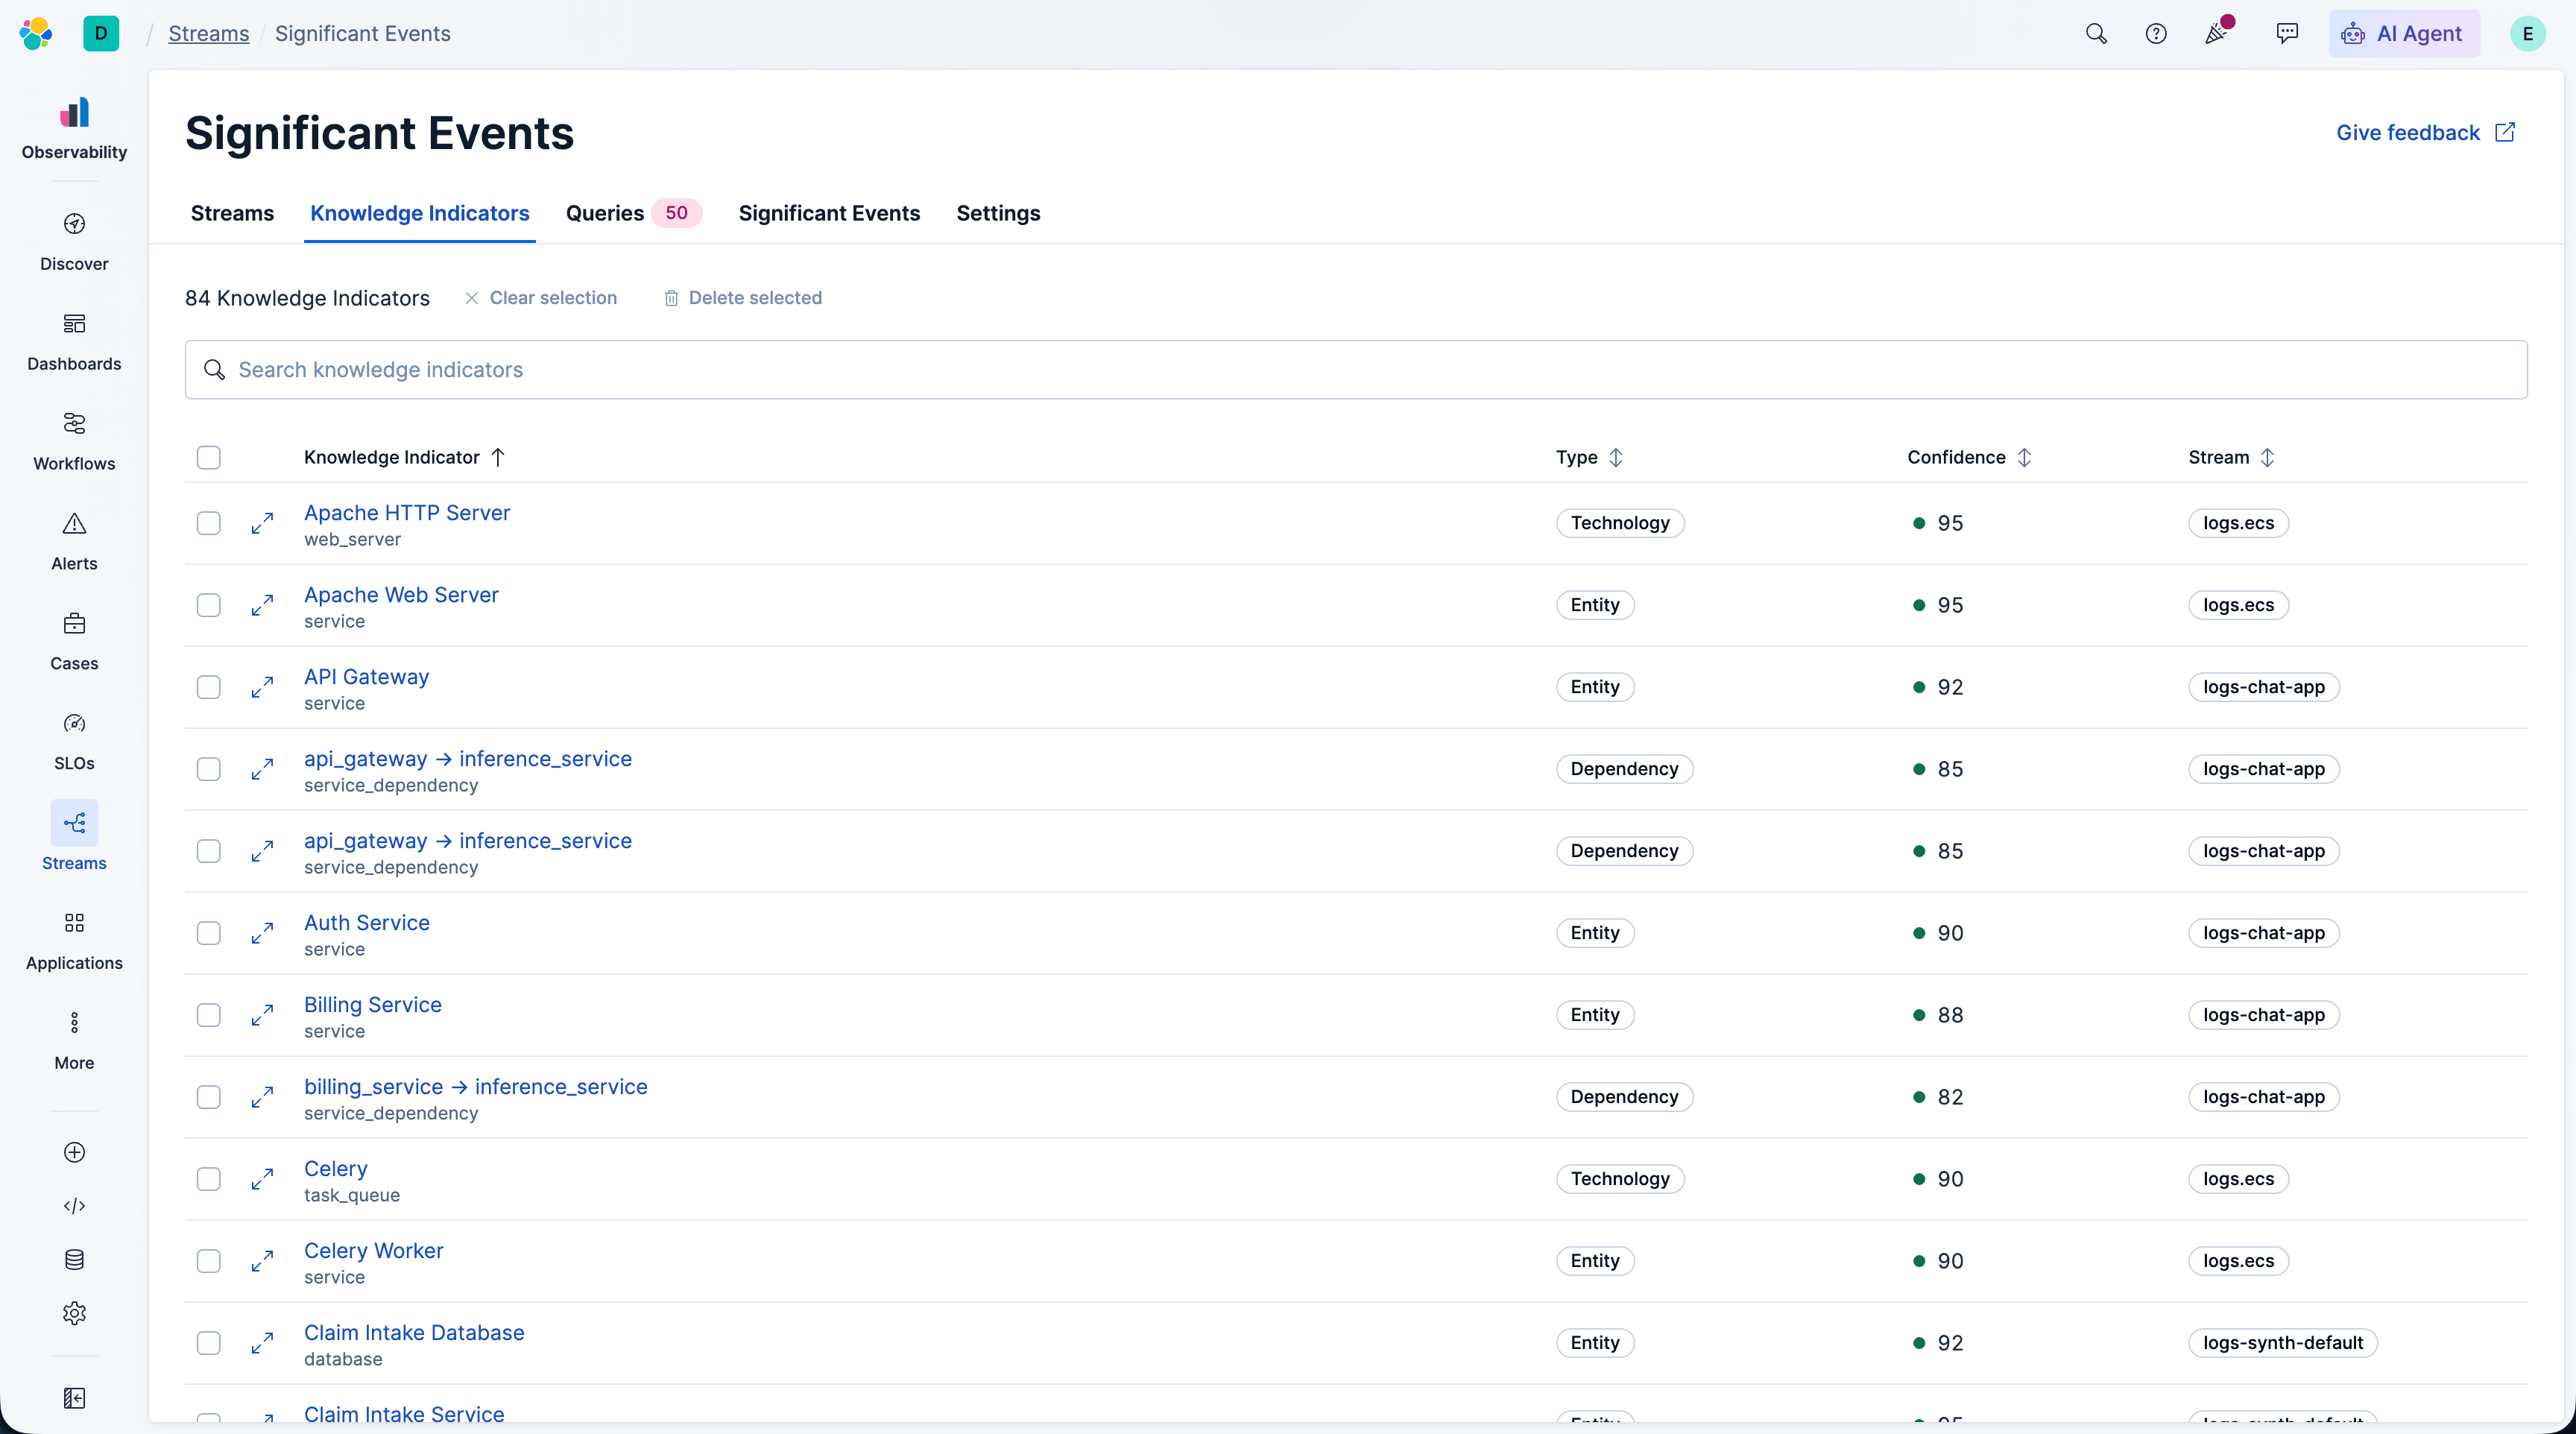Open SLOs in the sidebar

[74, 741]
